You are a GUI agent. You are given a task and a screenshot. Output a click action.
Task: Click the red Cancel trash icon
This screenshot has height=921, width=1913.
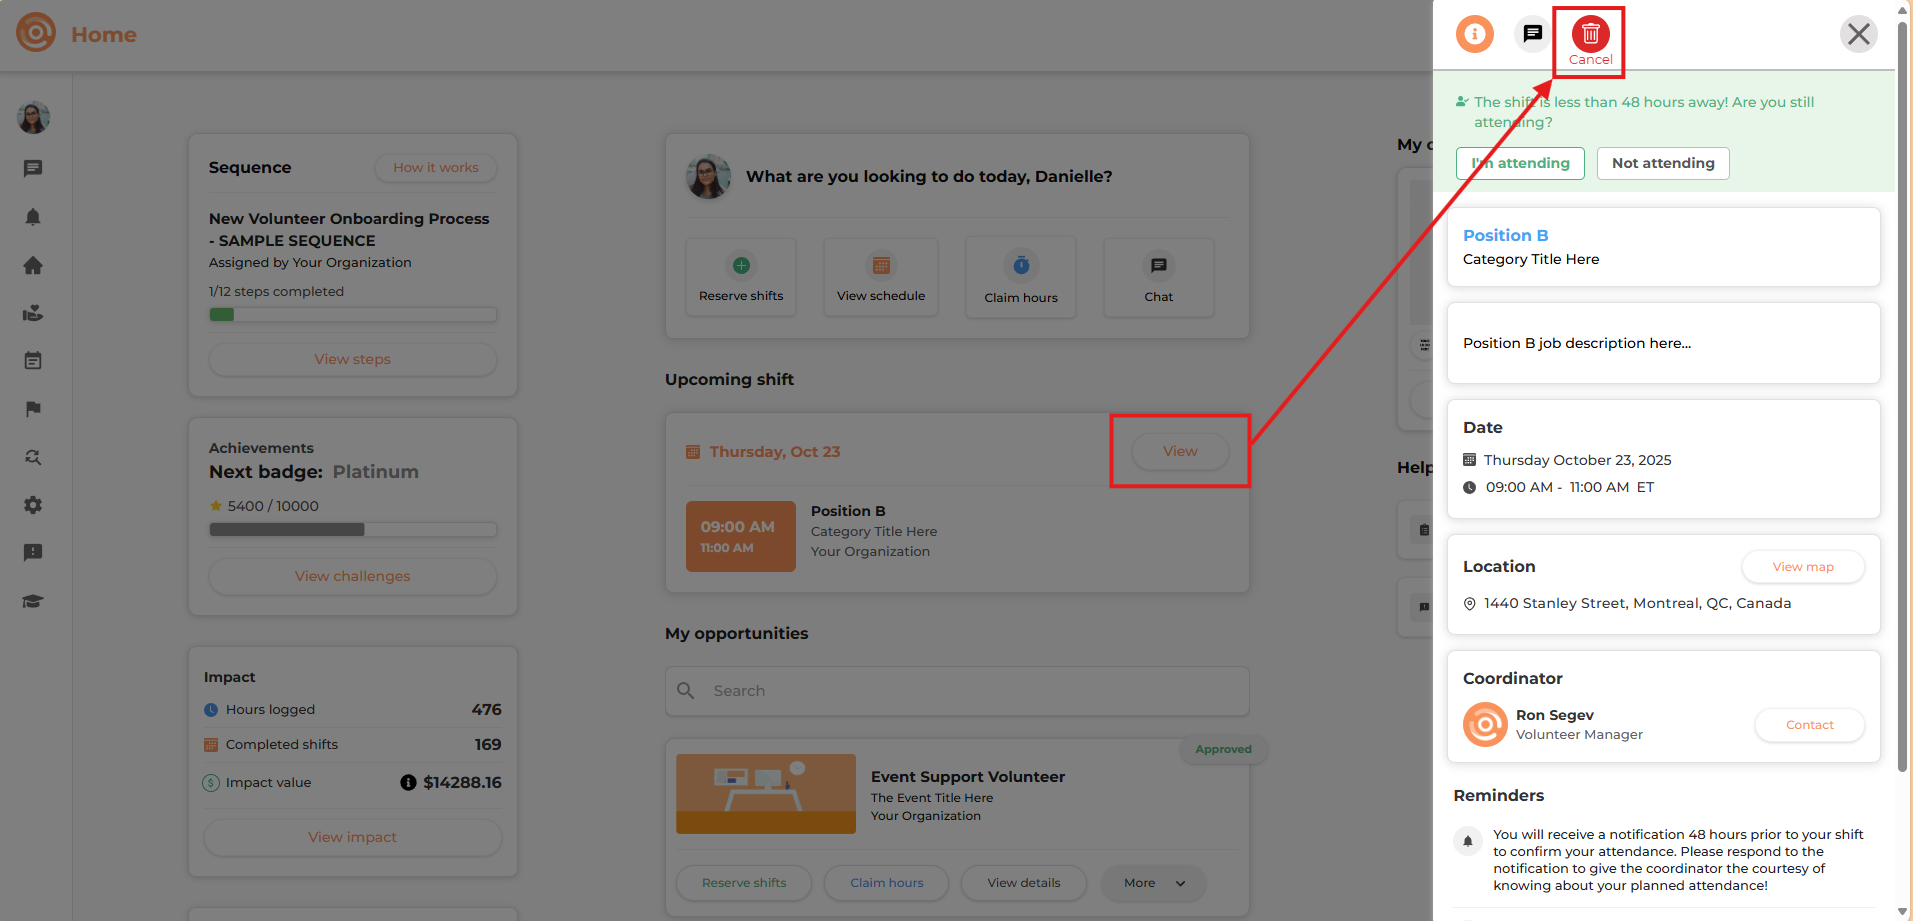[x=1590, y=35]
